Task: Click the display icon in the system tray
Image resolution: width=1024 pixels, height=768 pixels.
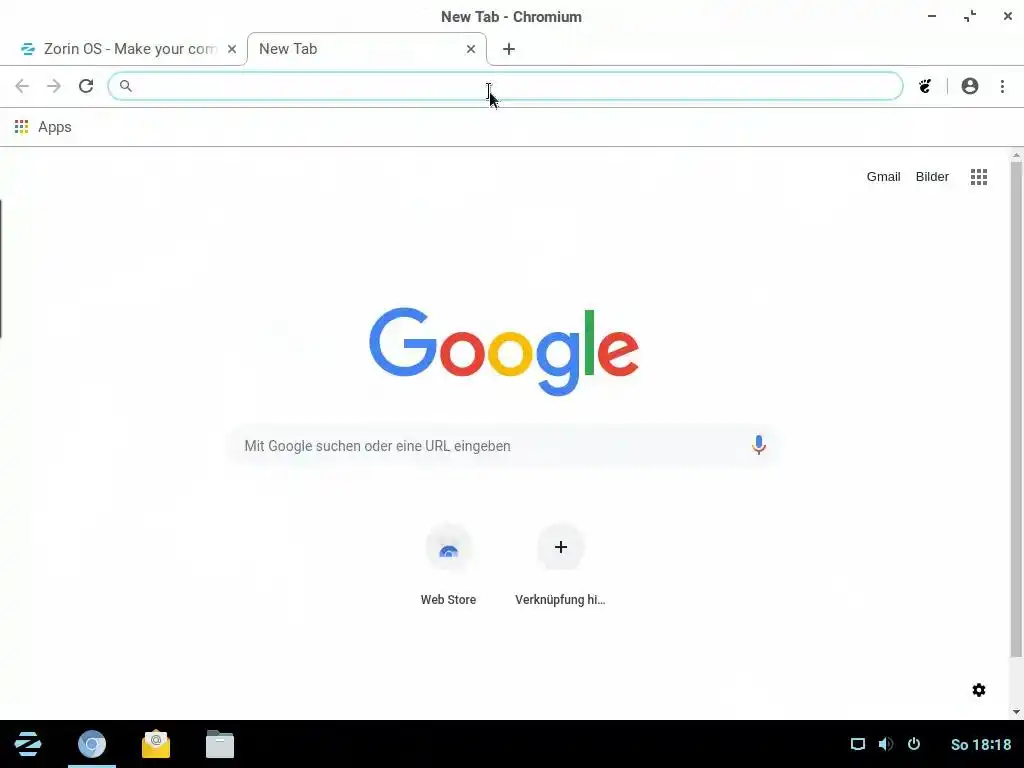Action: [857, 744]
